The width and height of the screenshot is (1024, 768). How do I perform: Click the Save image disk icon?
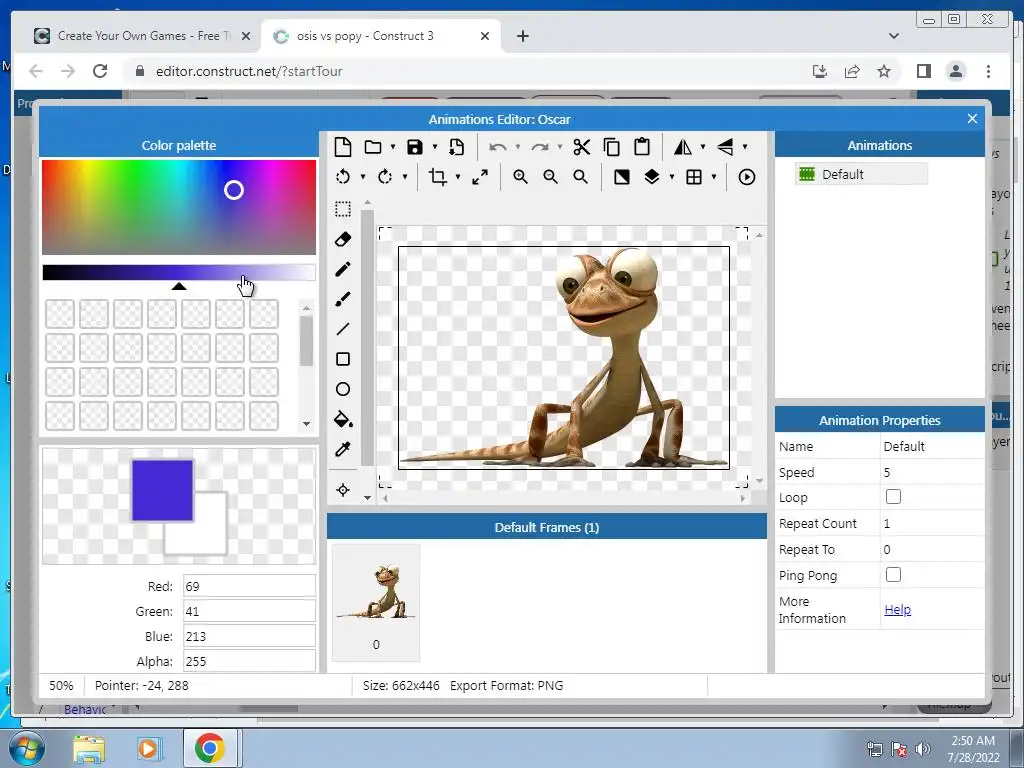click(415, 147)
